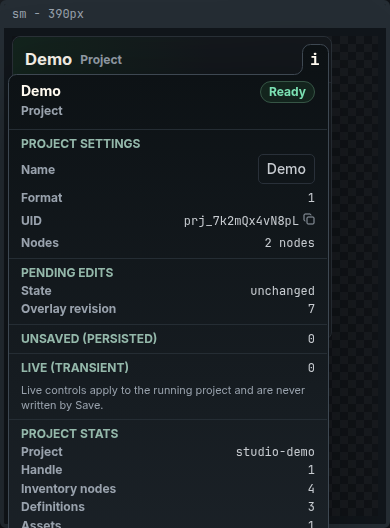This screenshot has width=390, height=528.
Task: Click the info "i" tab icon
Action: coord(315,60)
